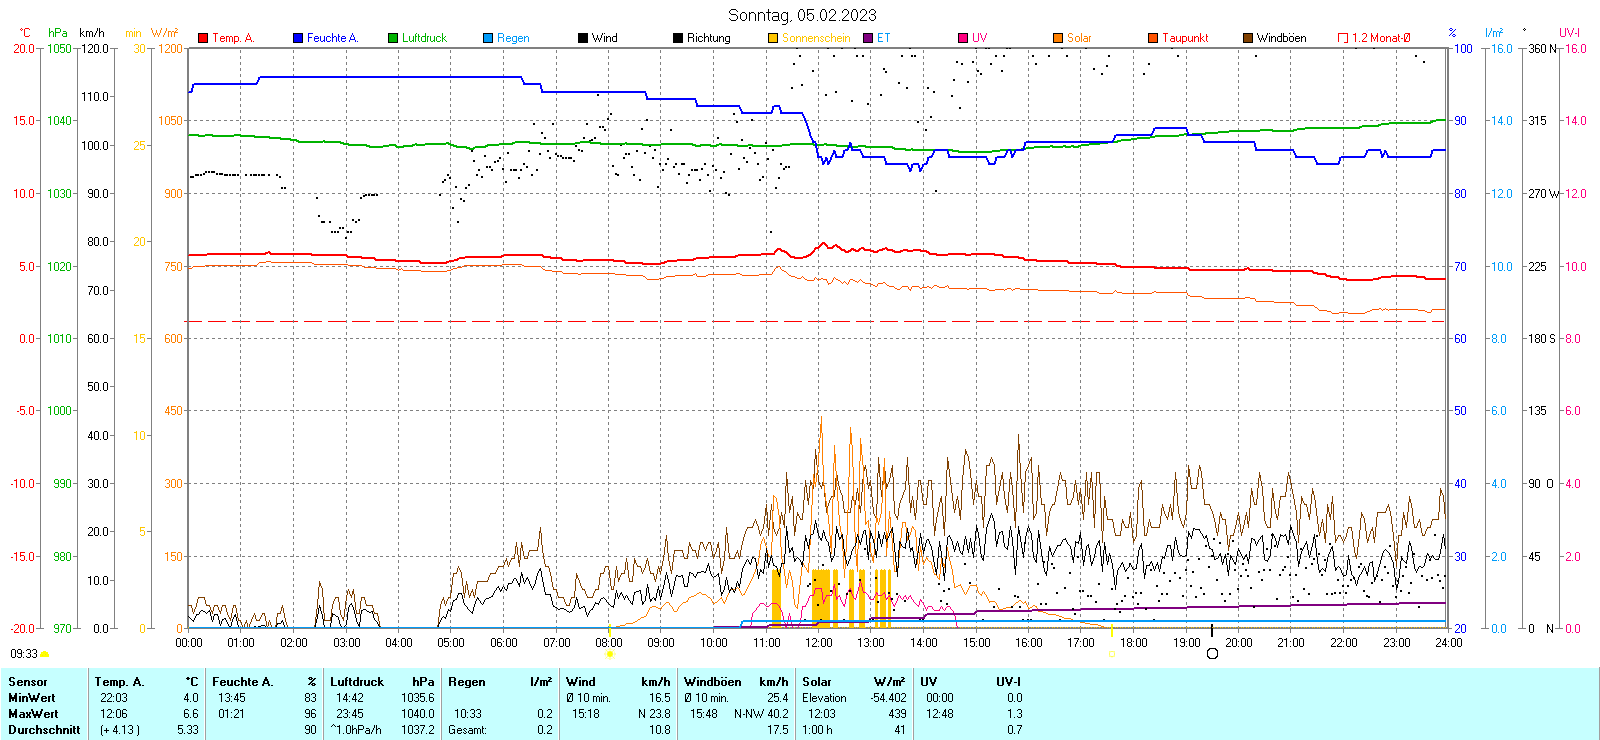Toggle the 1.2 Monat-Ø legend box
1600x740 pixels.
coord(1343,38)
